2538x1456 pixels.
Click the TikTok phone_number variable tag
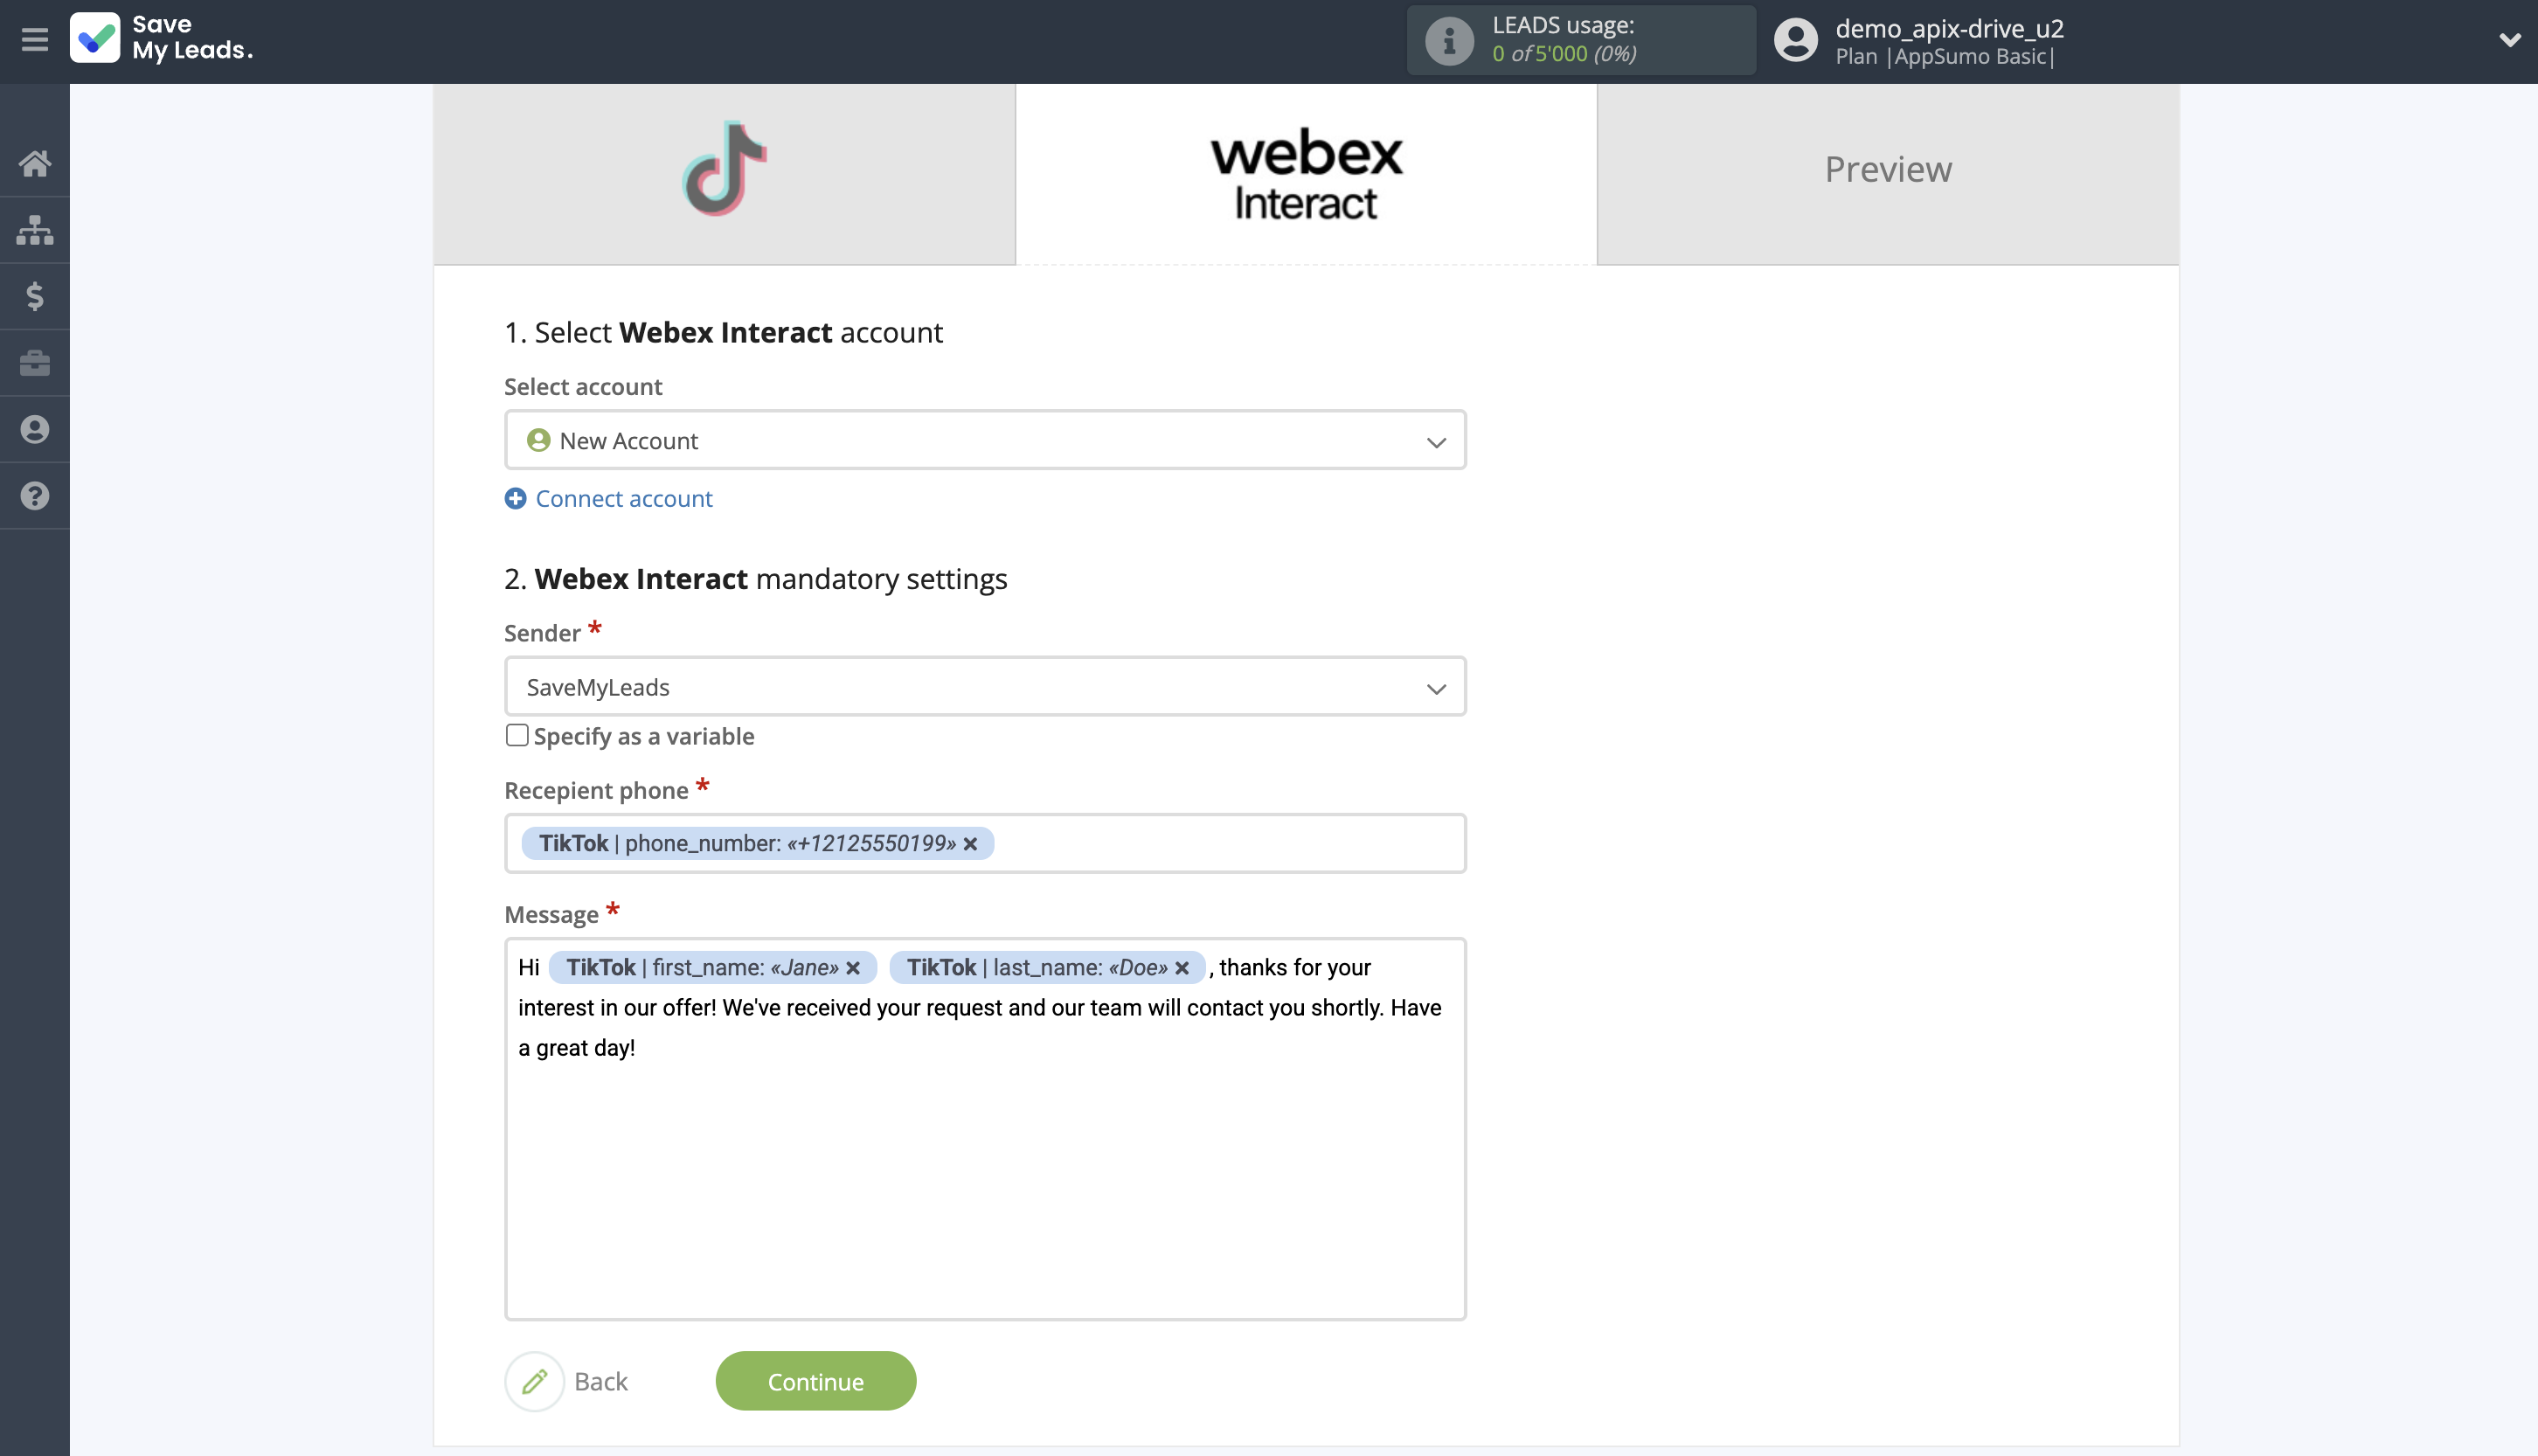757,844
